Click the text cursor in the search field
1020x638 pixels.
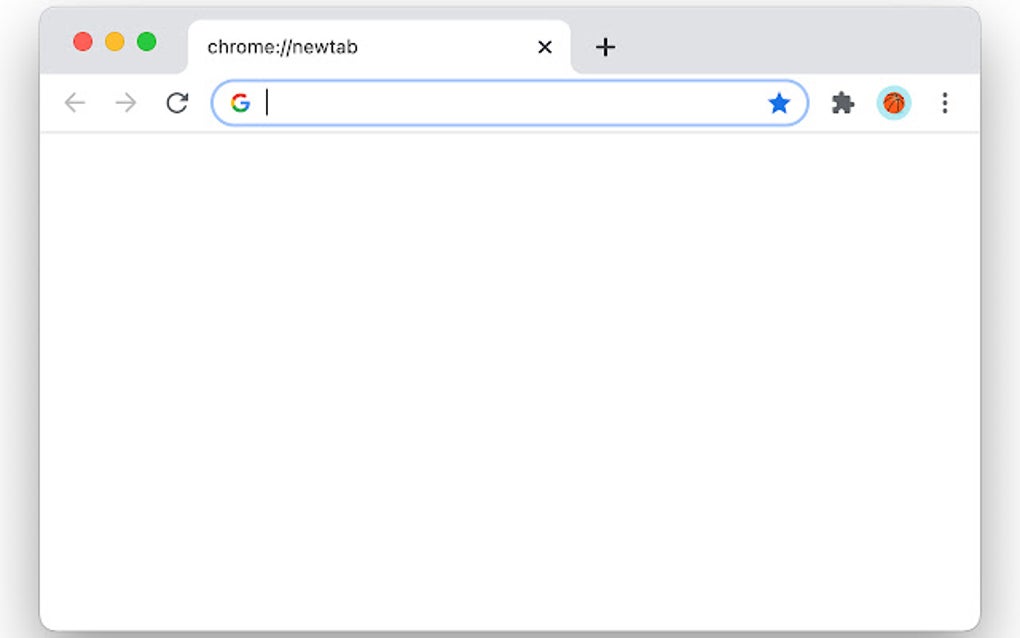(268, 102)
